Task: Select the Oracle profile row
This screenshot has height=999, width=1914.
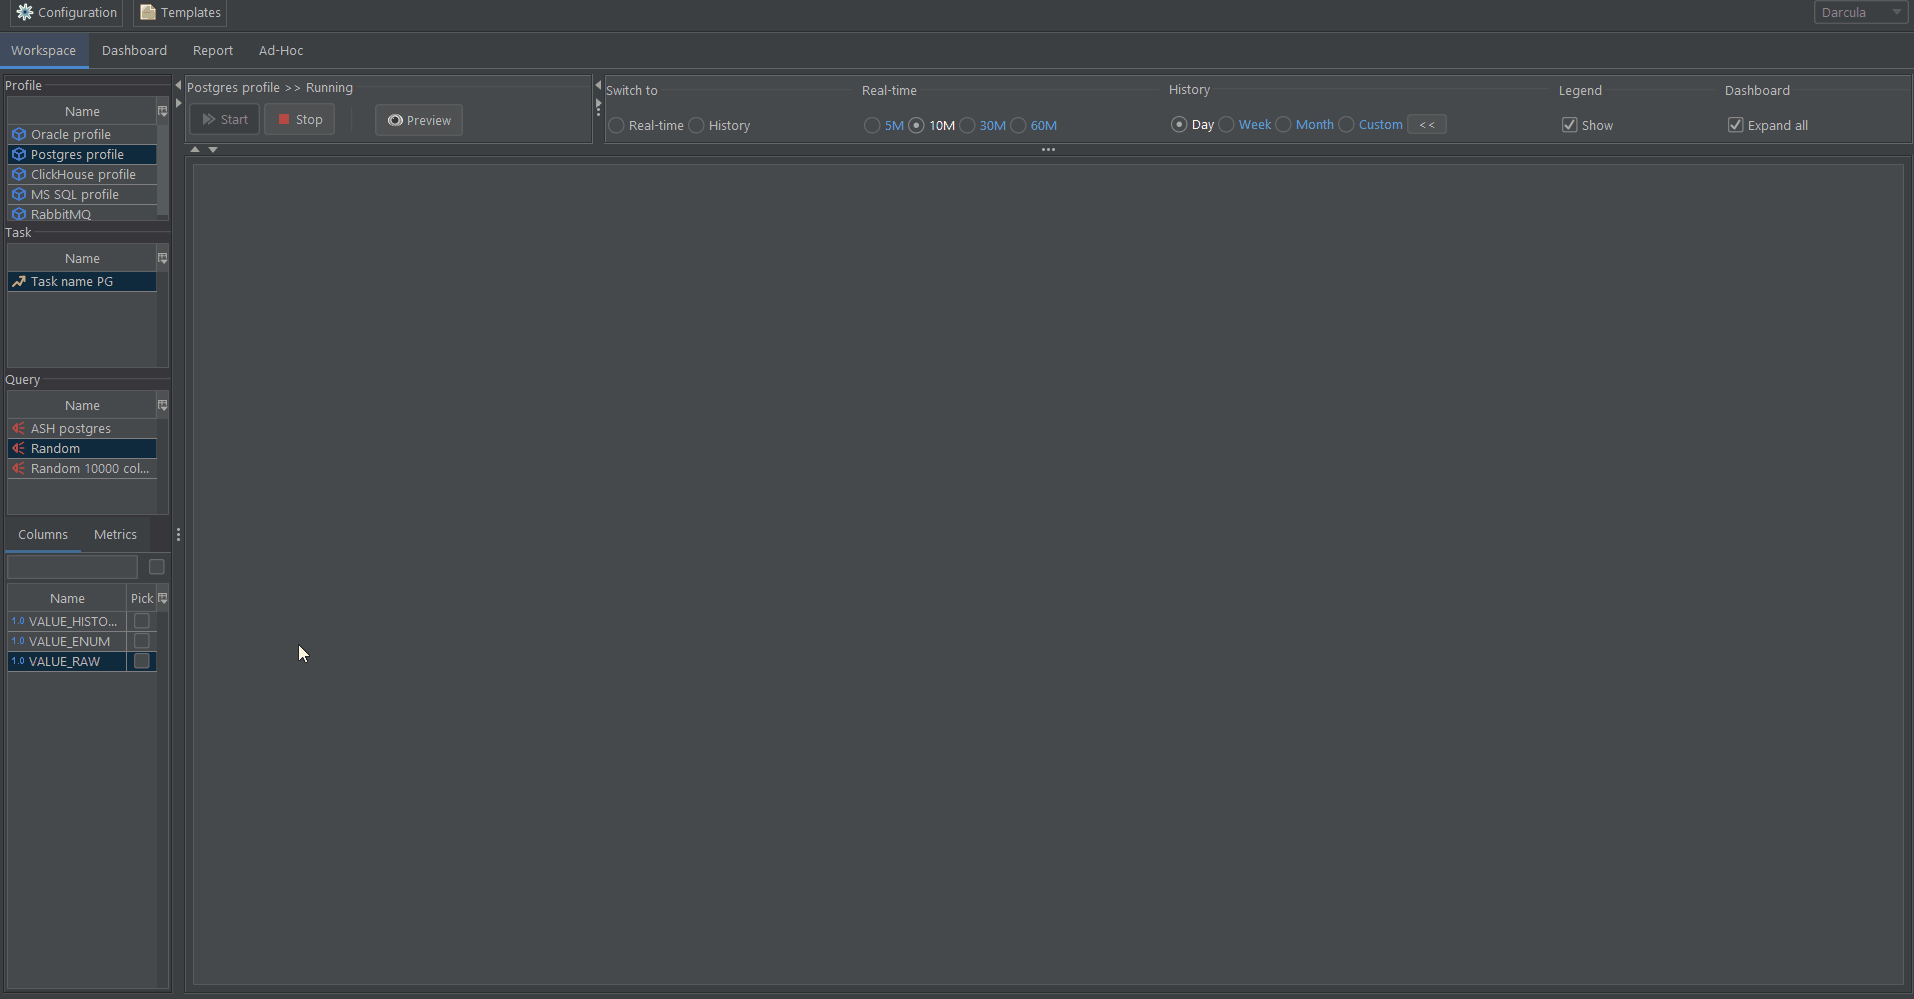Action: (82, 134)
